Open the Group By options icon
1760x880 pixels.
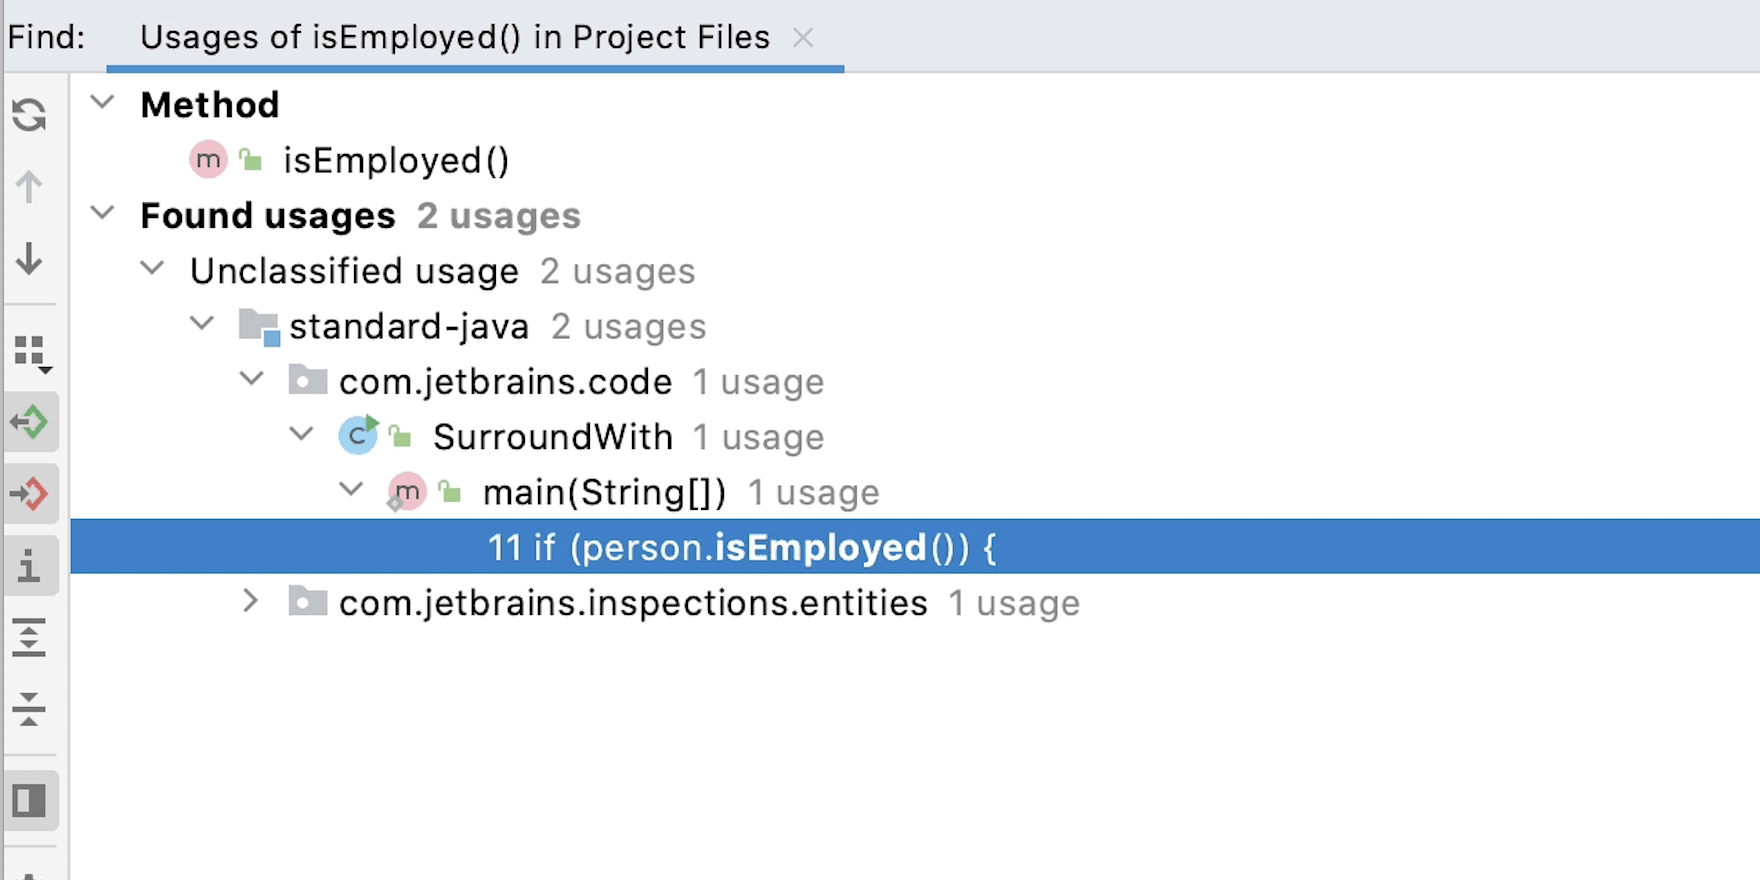point(32,353)
